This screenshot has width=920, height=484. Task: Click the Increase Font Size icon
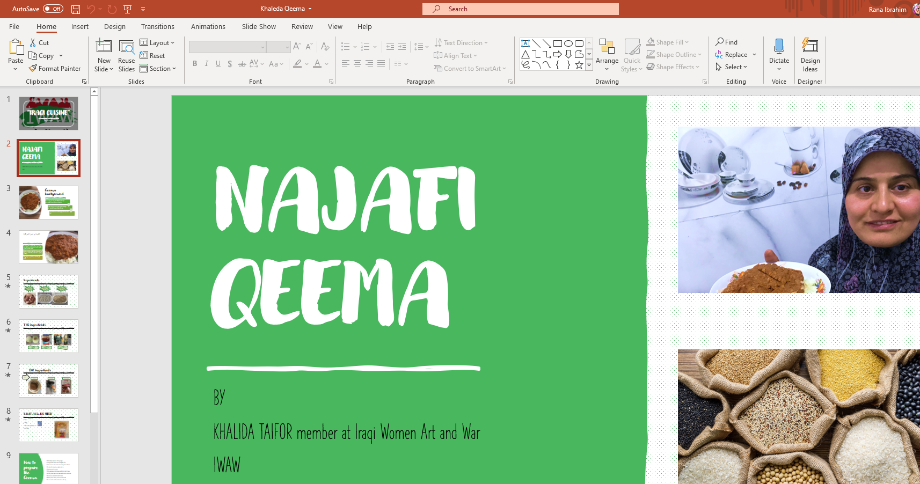(x=297, y=47)
